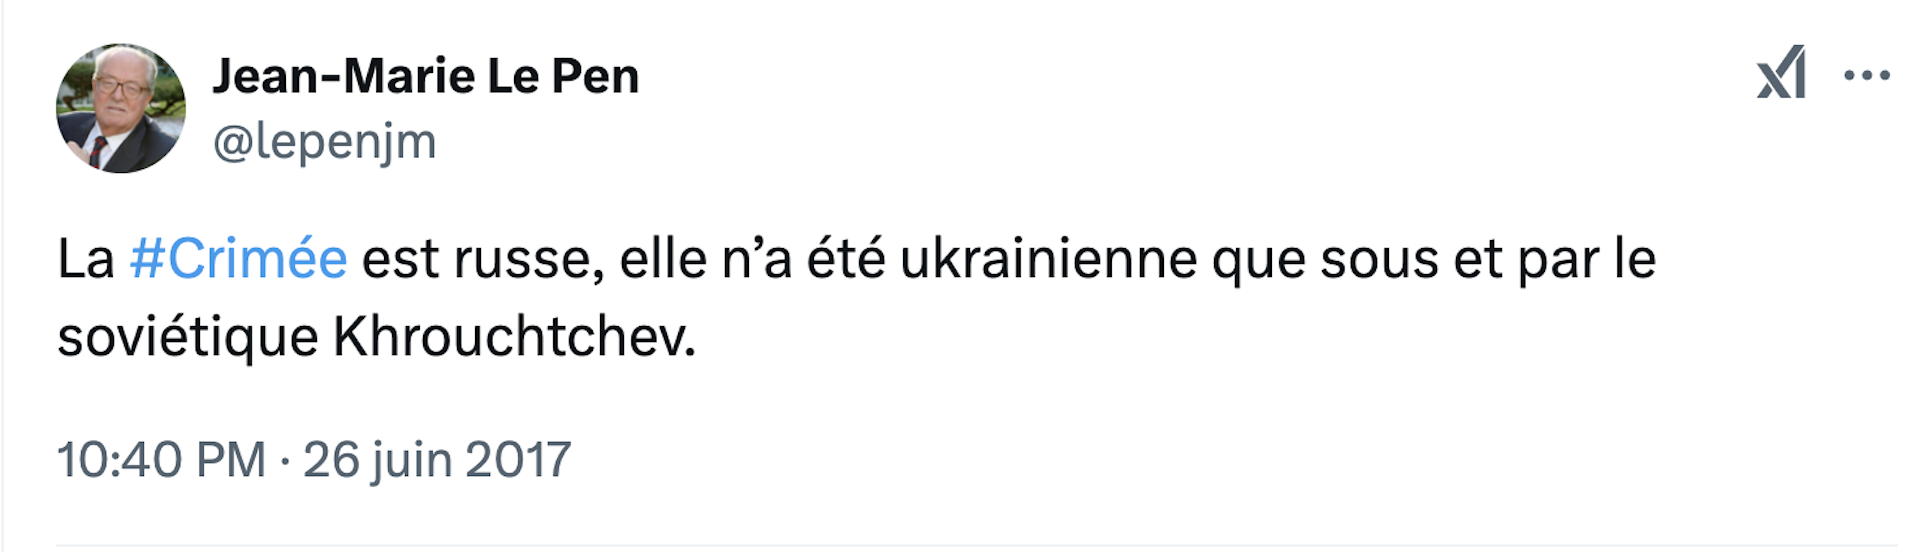The height and width of the screenshot is (552, 1920).
Task: Click the word "est" after the hashtag
Action: (400, 259)
